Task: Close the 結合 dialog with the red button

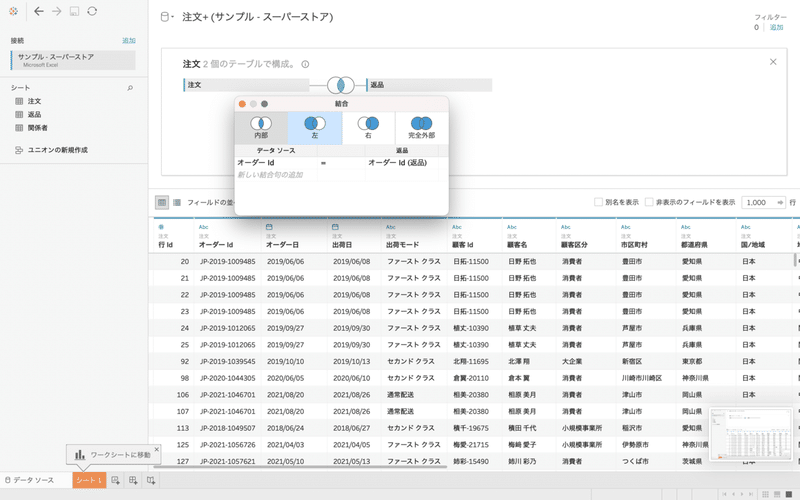Action: 242,104
